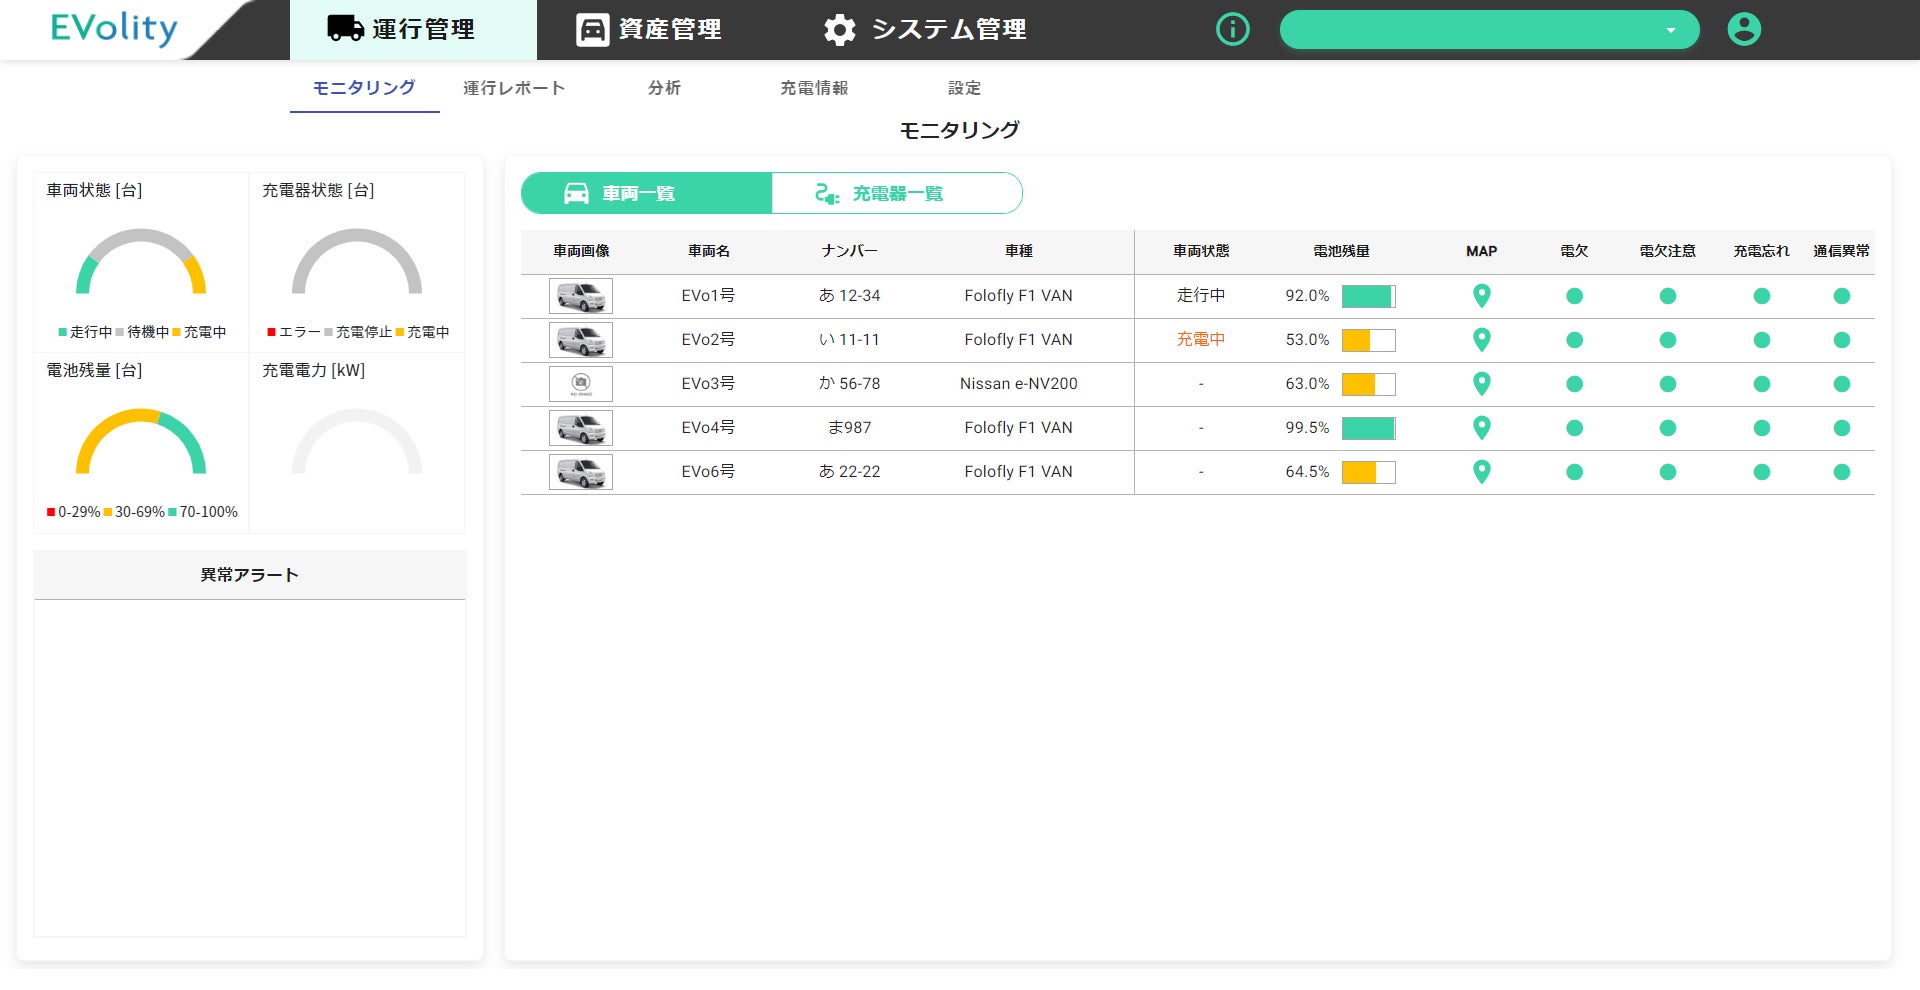Click 電欠 status dot for EVo2号
Viewport: 1920px width, 990px height.
tap(1574, 340)
